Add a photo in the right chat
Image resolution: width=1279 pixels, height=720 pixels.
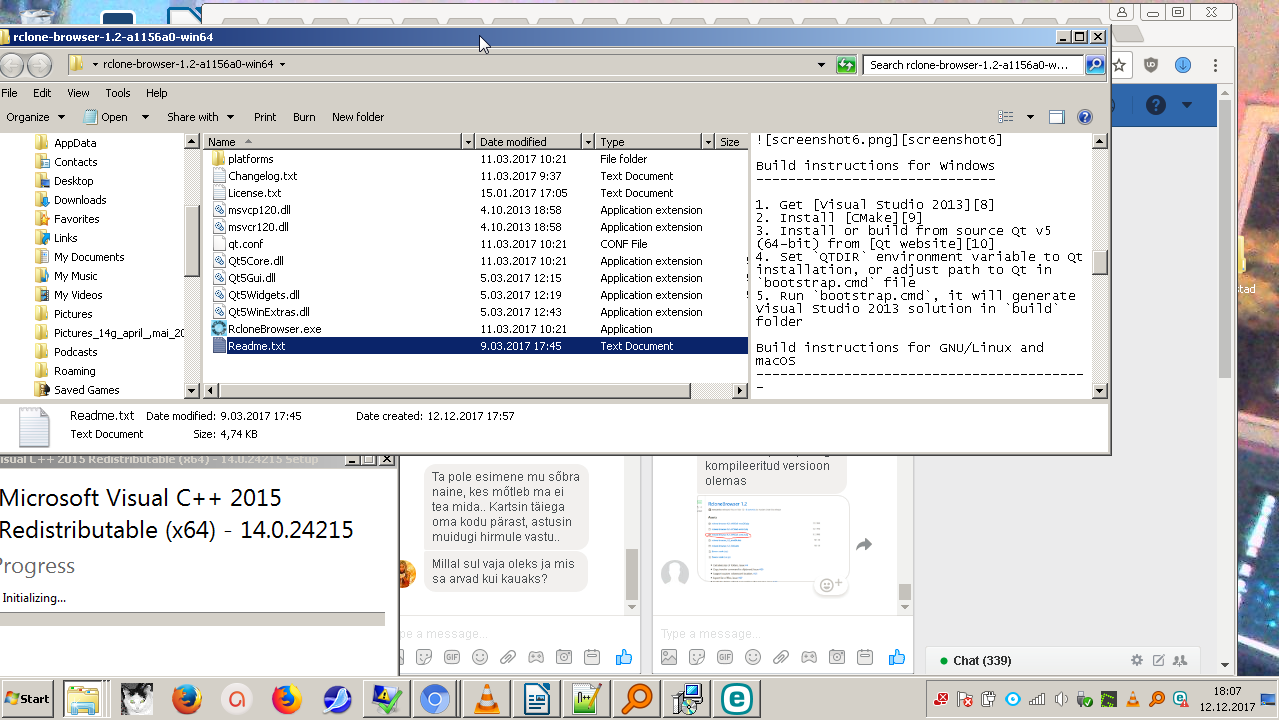coord(669,657)
